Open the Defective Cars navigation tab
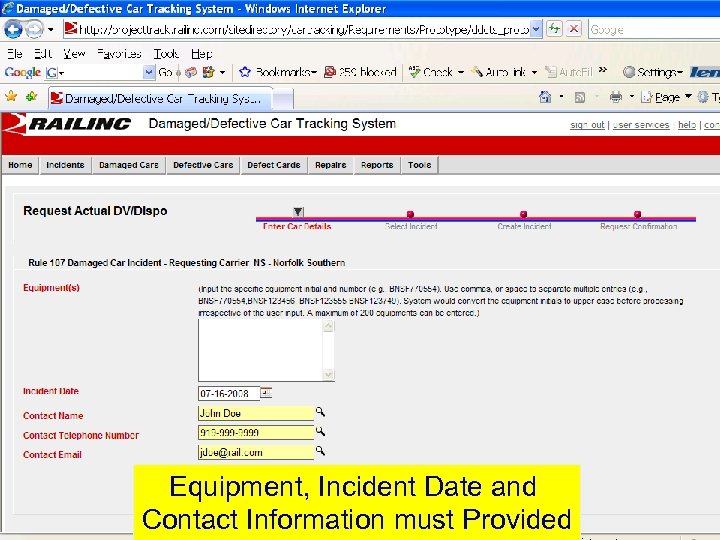720x540 pixels. (203, 165)
